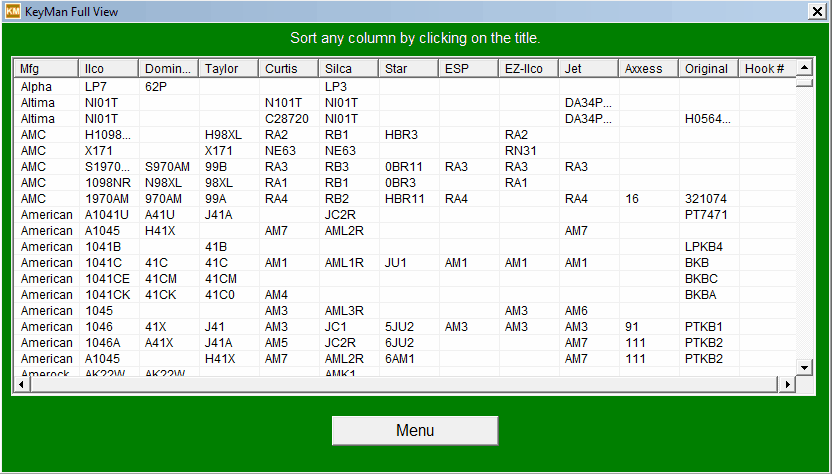This screenshot has height=474, width=832.
Task: Click Ilco cell A1041U
Action: tap(107, 214)
